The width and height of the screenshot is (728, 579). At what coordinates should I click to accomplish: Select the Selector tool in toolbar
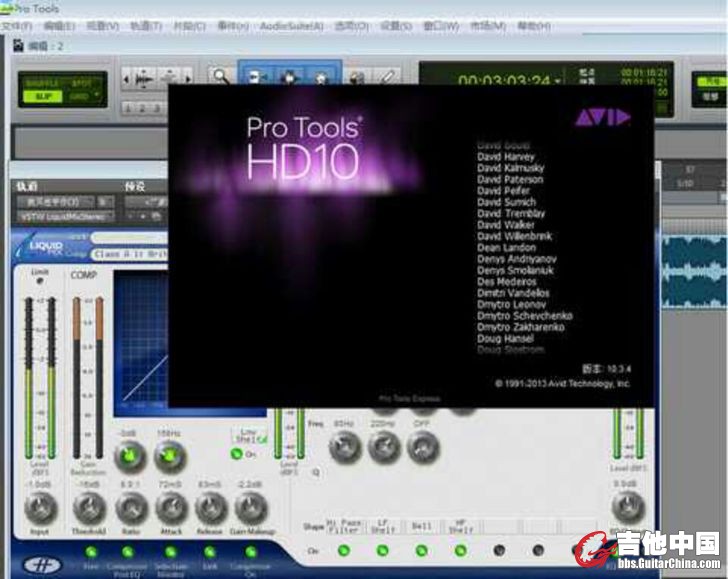[x=289, y=76]
